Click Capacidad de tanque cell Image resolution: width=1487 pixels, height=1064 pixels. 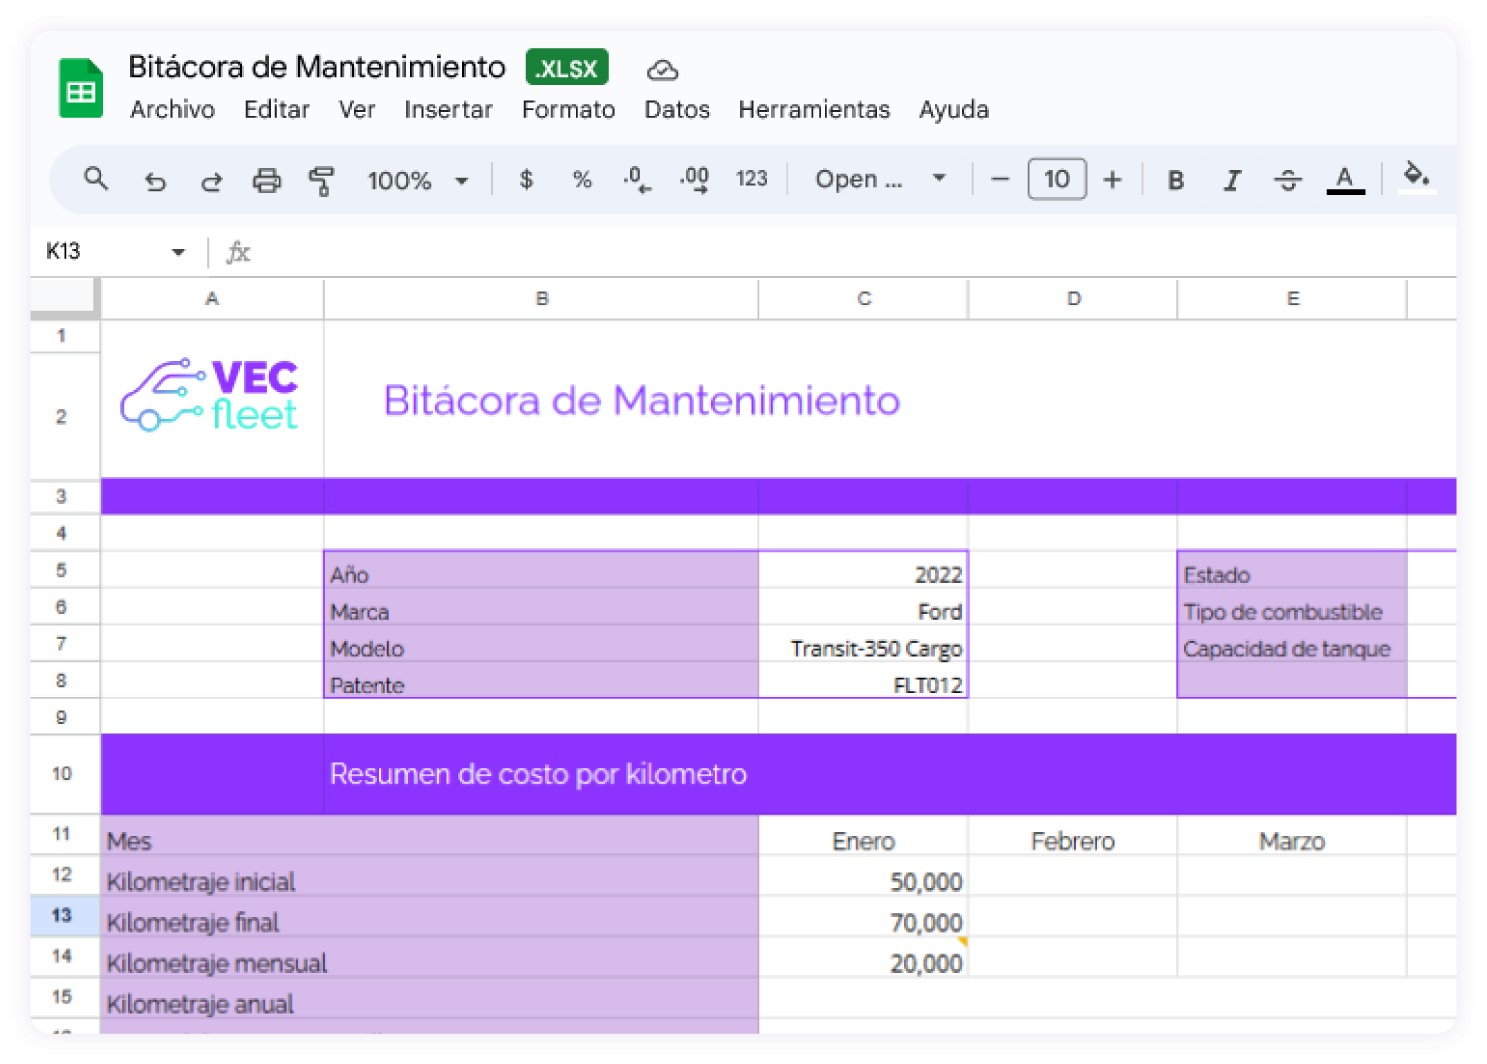(1292, 644)
